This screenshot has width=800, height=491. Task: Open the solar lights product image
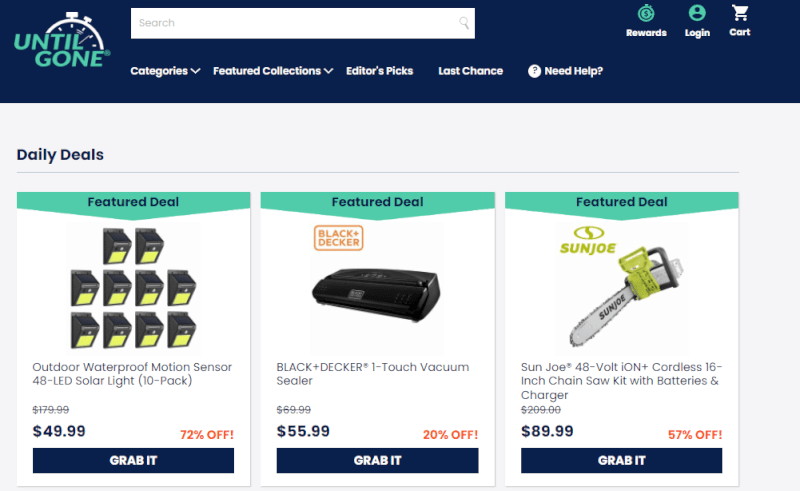[x=133, y=288]
